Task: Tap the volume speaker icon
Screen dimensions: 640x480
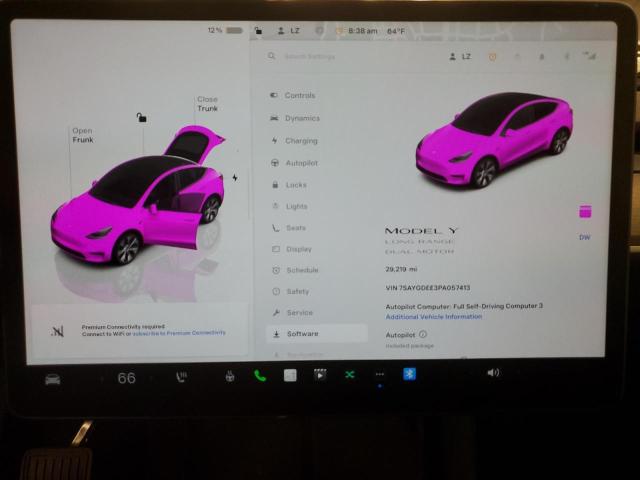Action: pos(493,372)
